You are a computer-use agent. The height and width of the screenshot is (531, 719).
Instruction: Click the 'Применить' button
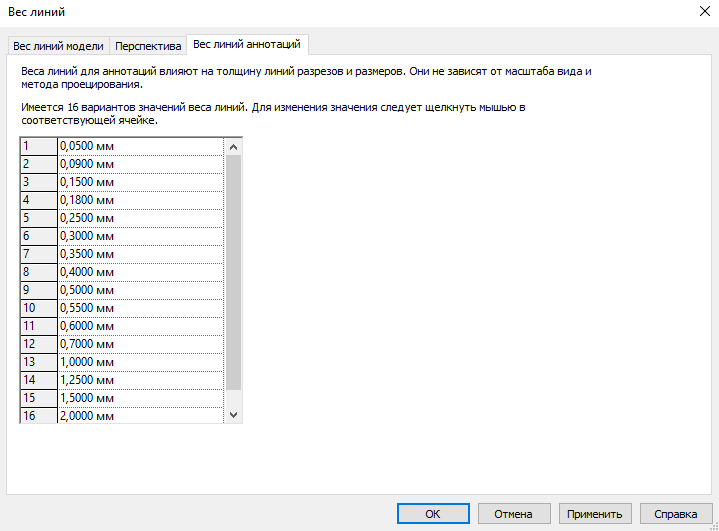(x=594, y=513)
